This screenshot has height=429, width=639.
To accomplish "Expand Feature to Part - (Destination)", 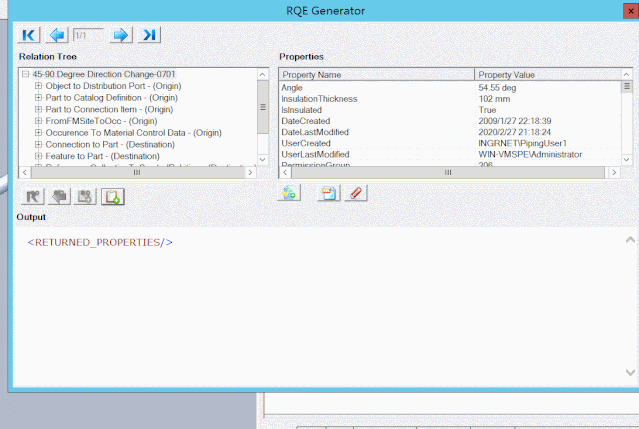I will [x=38, y=156].
